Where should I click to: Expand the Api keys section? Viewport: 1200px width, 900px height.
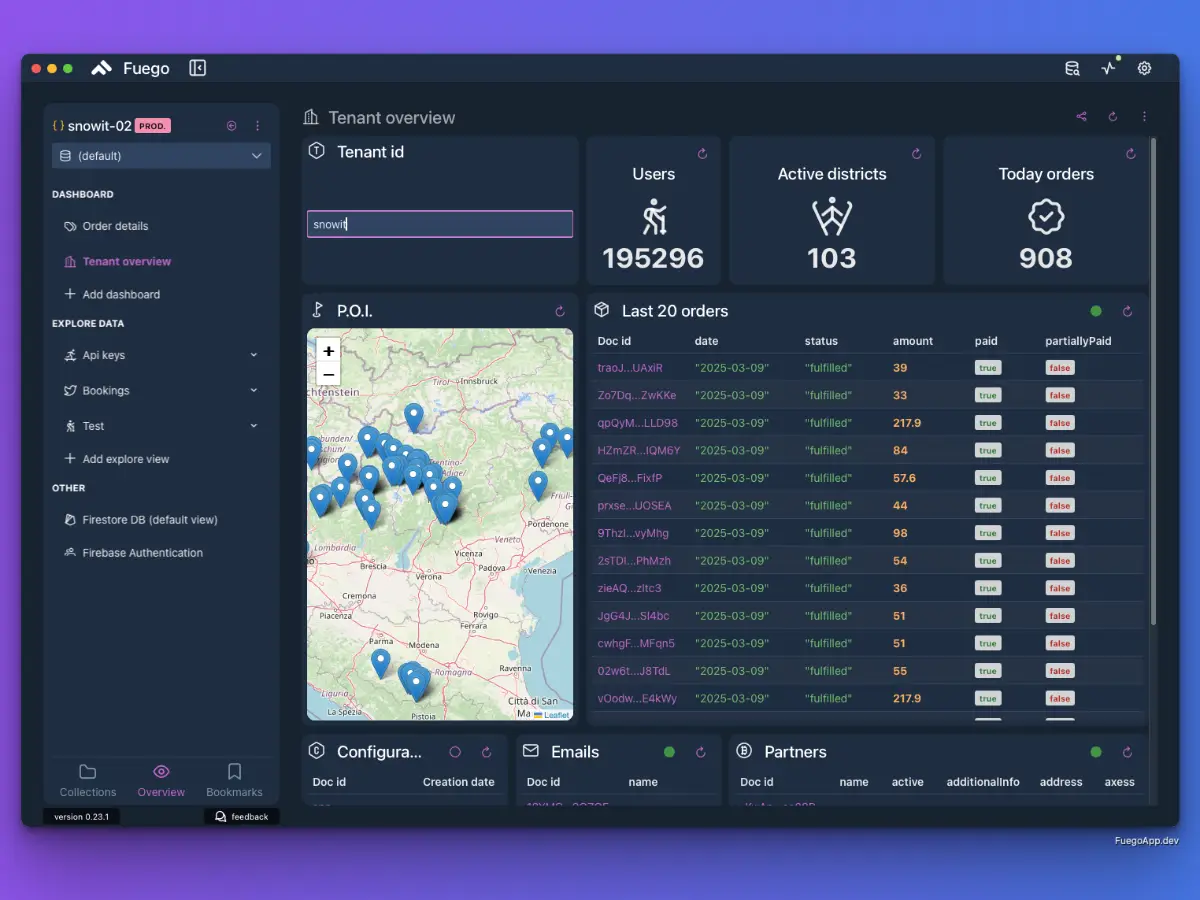(x=253, y=355)
